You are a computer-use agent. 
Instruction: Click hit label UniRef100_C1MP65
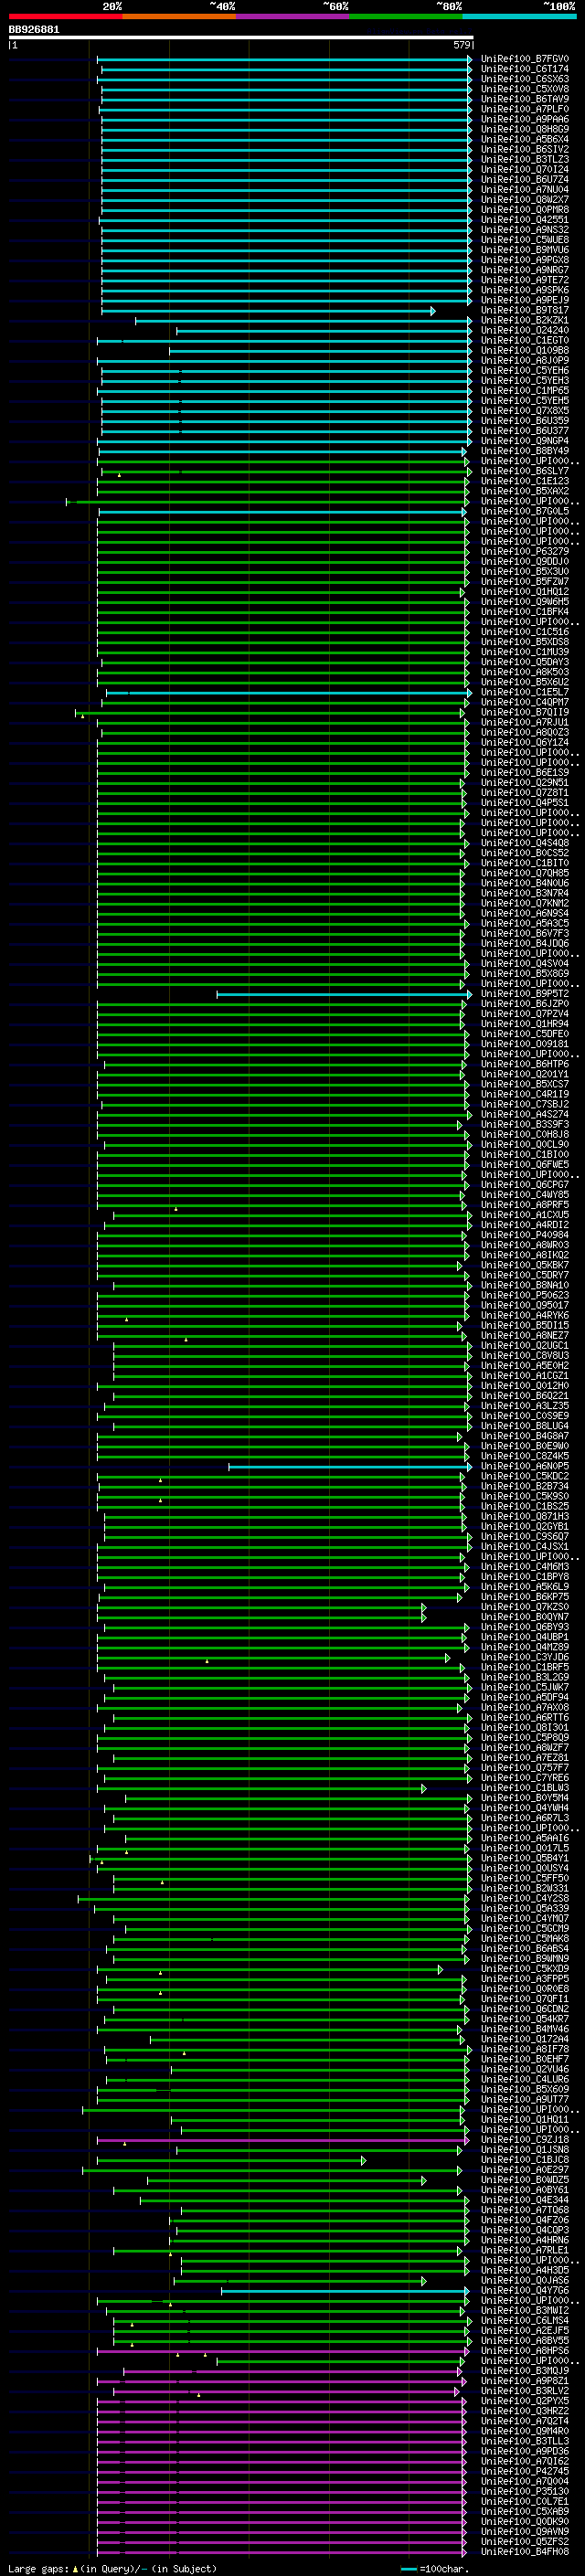click(x=525, y=390)
